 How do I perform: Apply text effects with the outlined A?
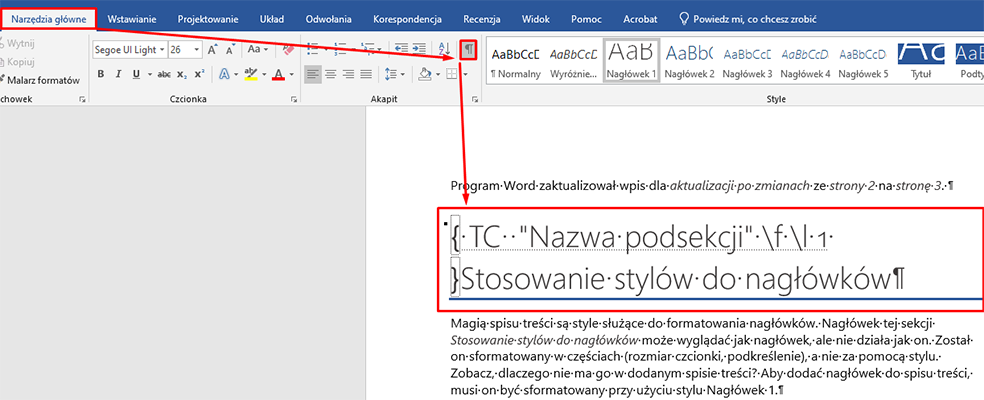pyautogui.click(x=224, y=74)
